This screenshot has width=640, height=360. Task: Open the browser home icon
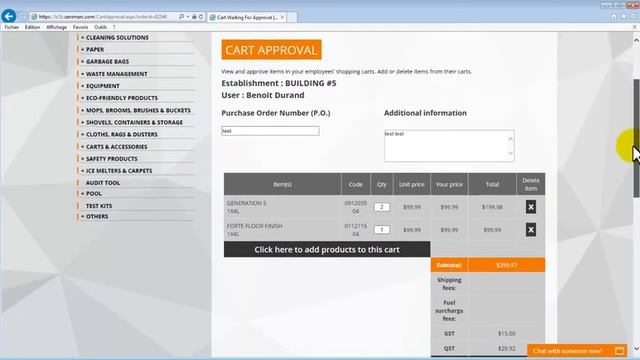pyautogui.click(x=613, y=16)
